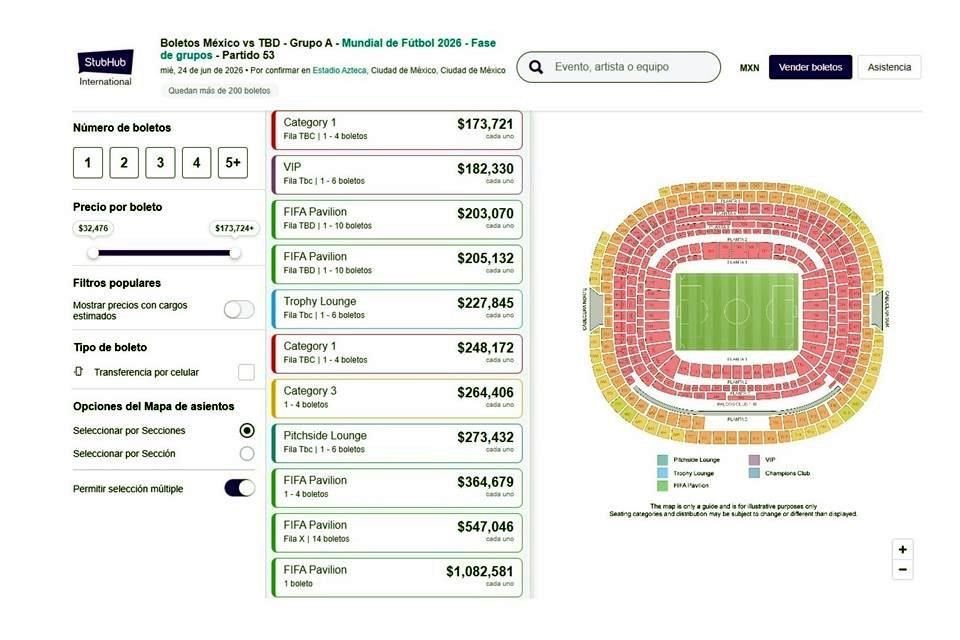Check the Transferencia por celular checkbox
Viewport: 960px width, 640px height.
point(246,372)
